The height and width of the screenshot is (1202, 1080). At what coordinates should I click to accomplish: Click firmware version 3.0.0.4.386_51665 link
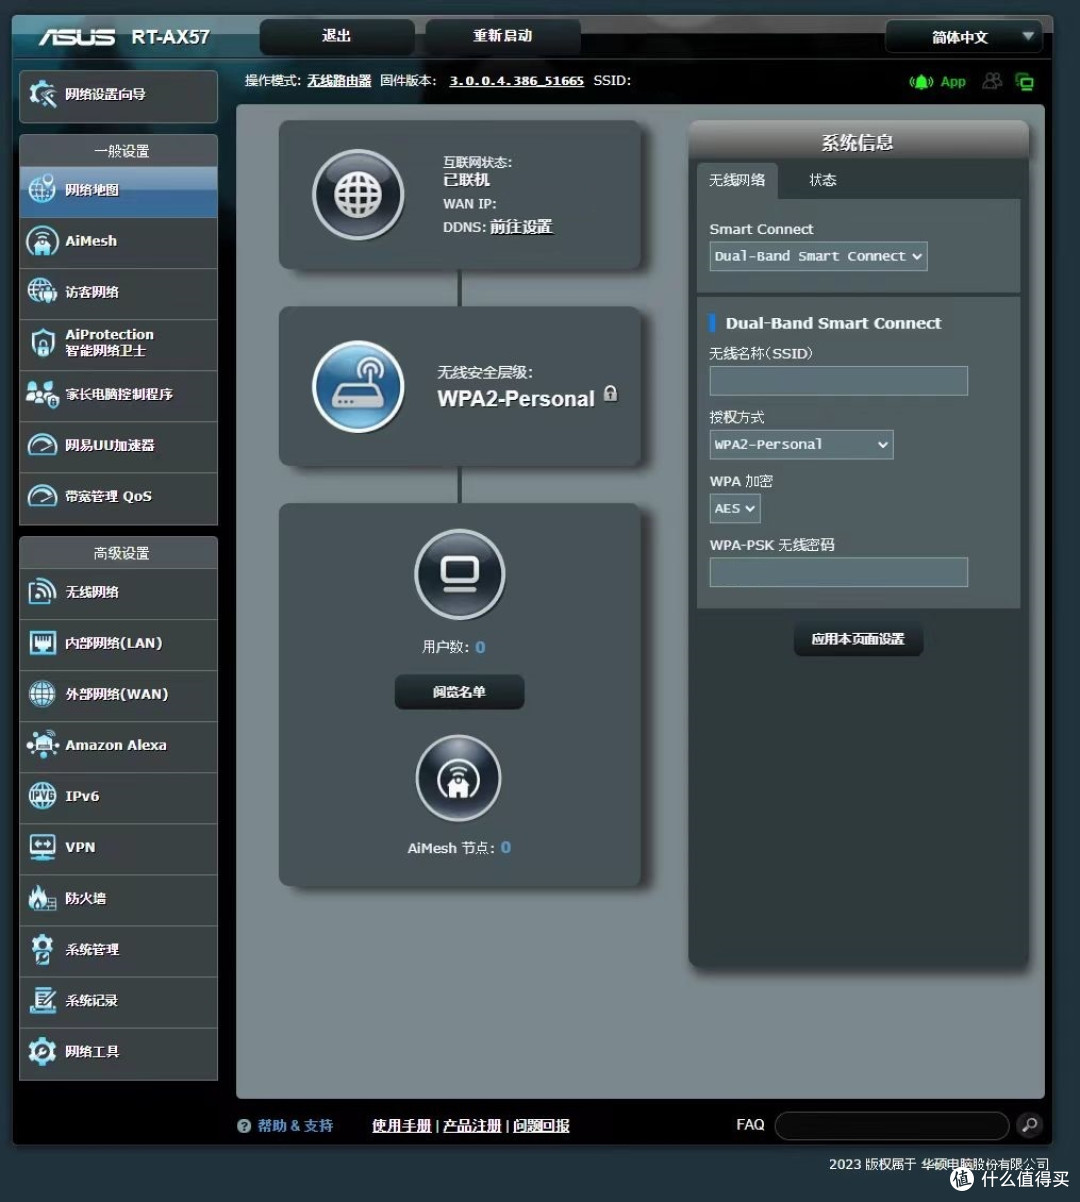pyautogui.click(x=516, y=81)
